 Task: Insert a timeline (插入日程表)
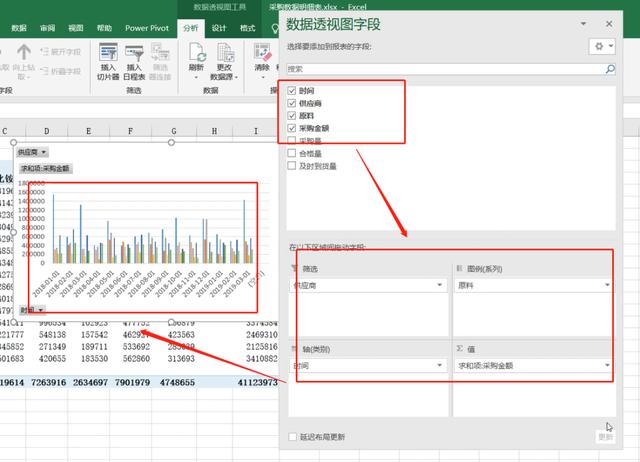[134, 61]
